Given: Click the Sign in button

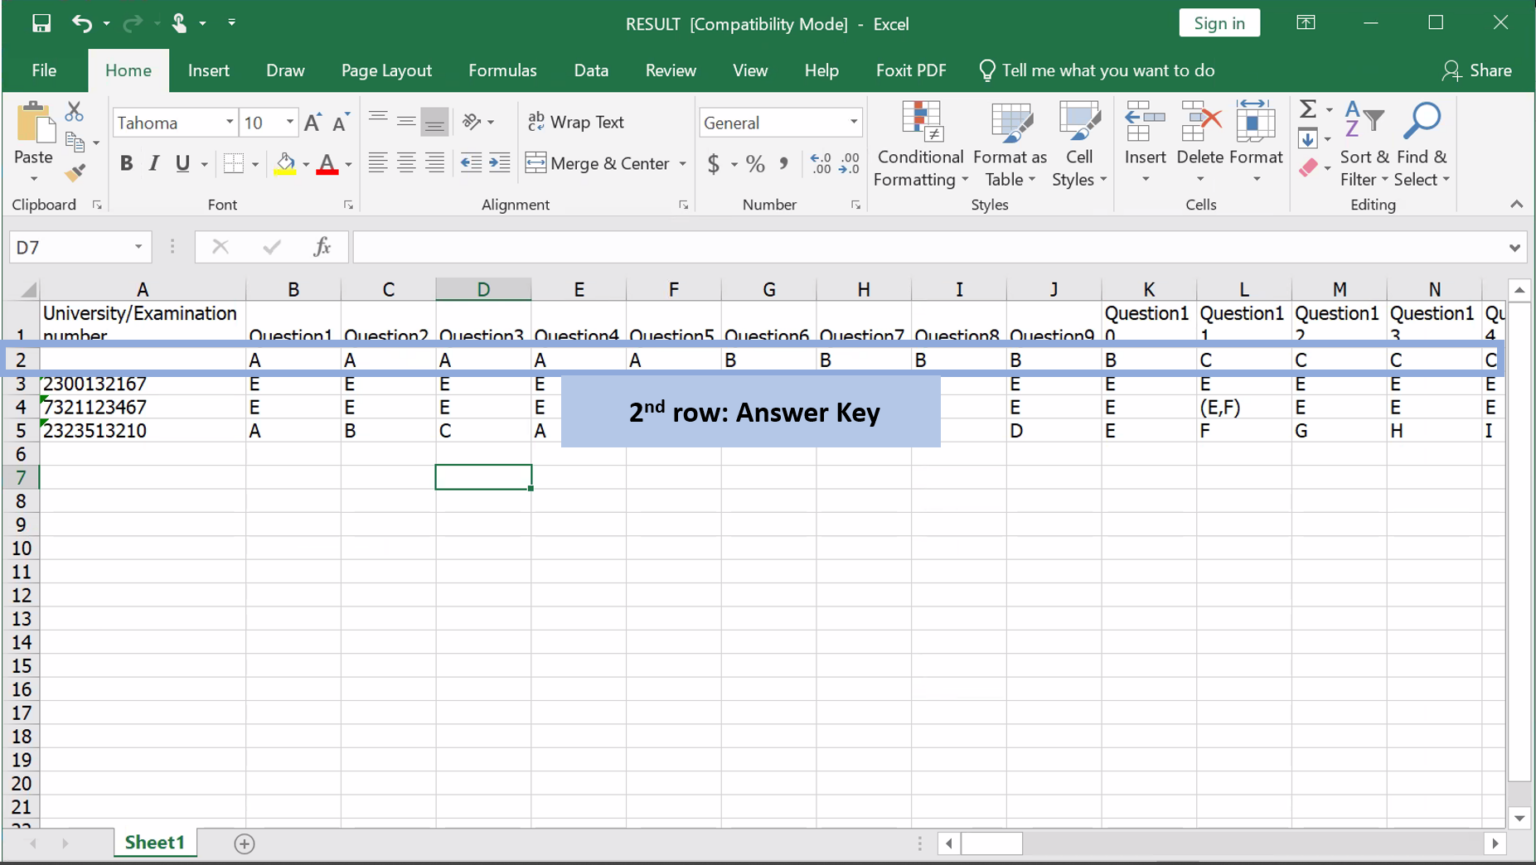Looking at the screenshot, I should click(1219, 23).
